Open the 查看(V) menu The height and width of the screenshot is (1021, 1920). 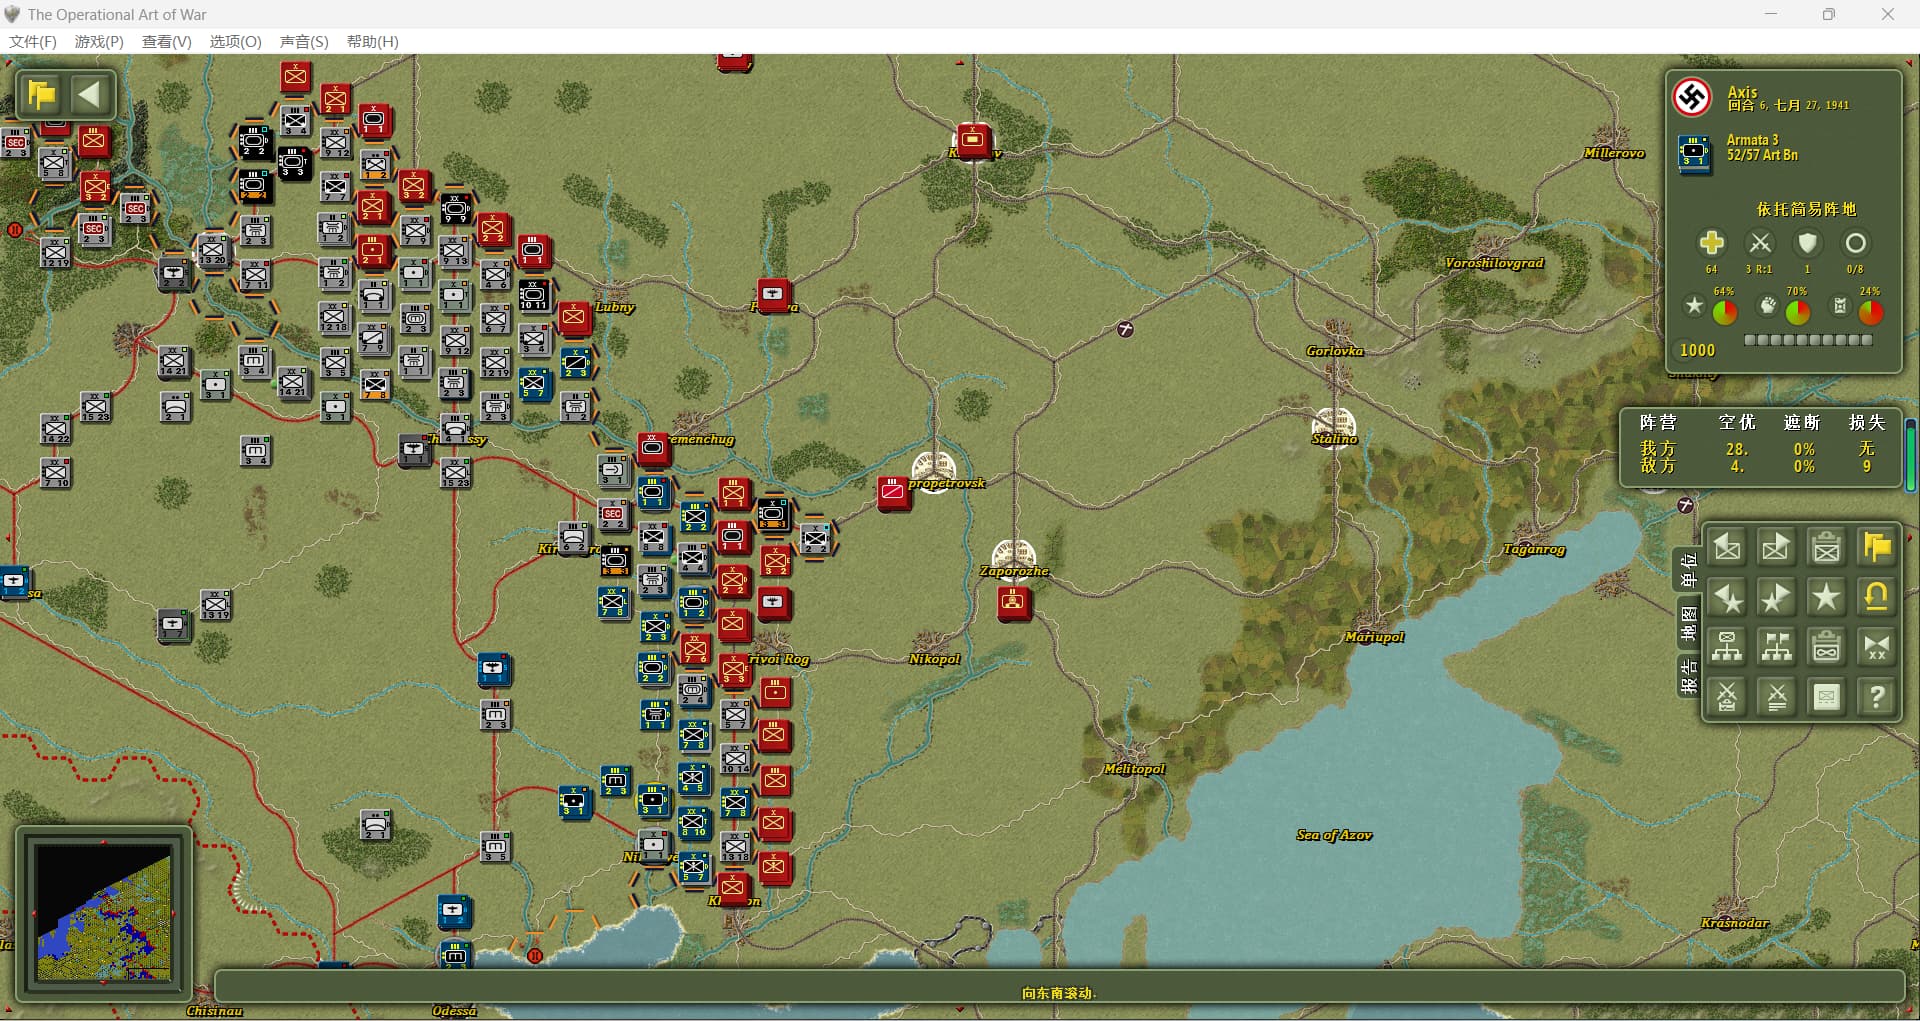point(166,41)
